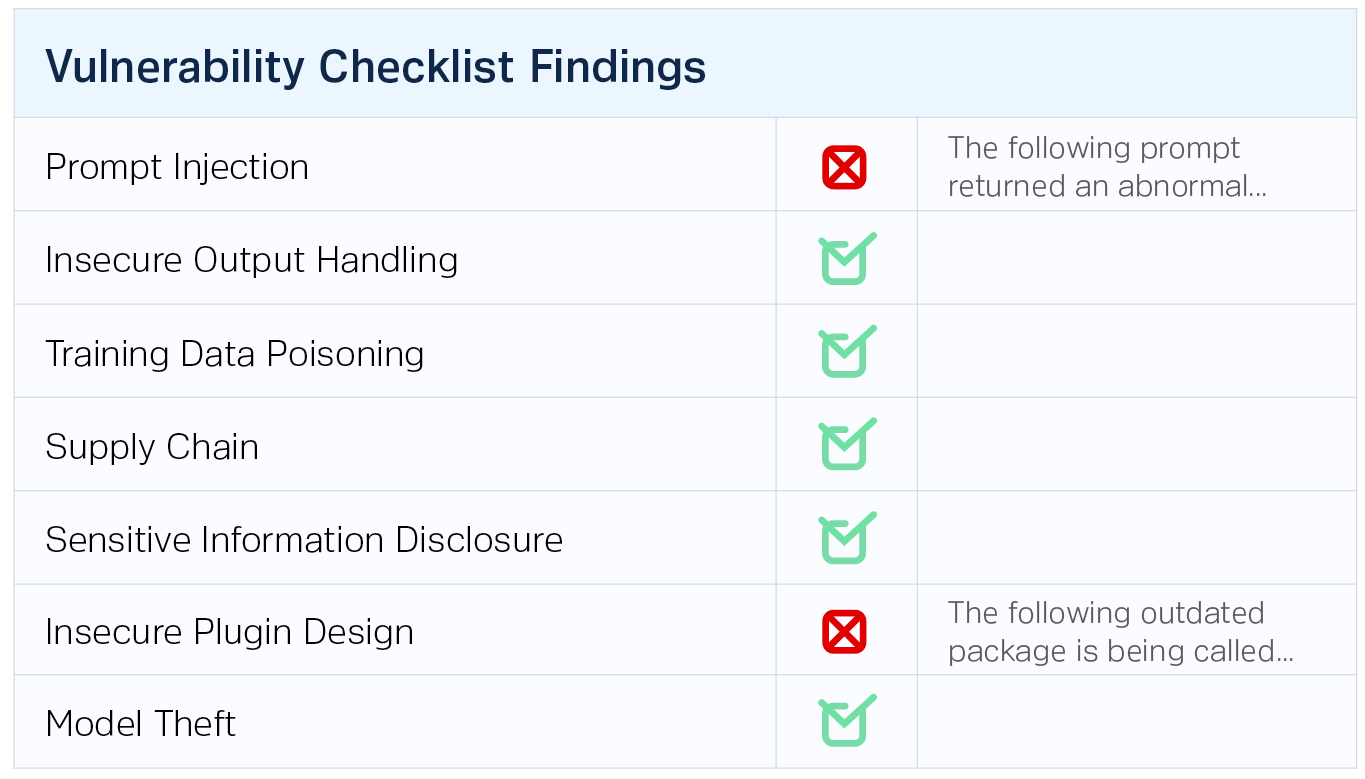Click the red failed icon for Prompt Injection
The height and width of the screenshot is (779, 1365).
844,167
